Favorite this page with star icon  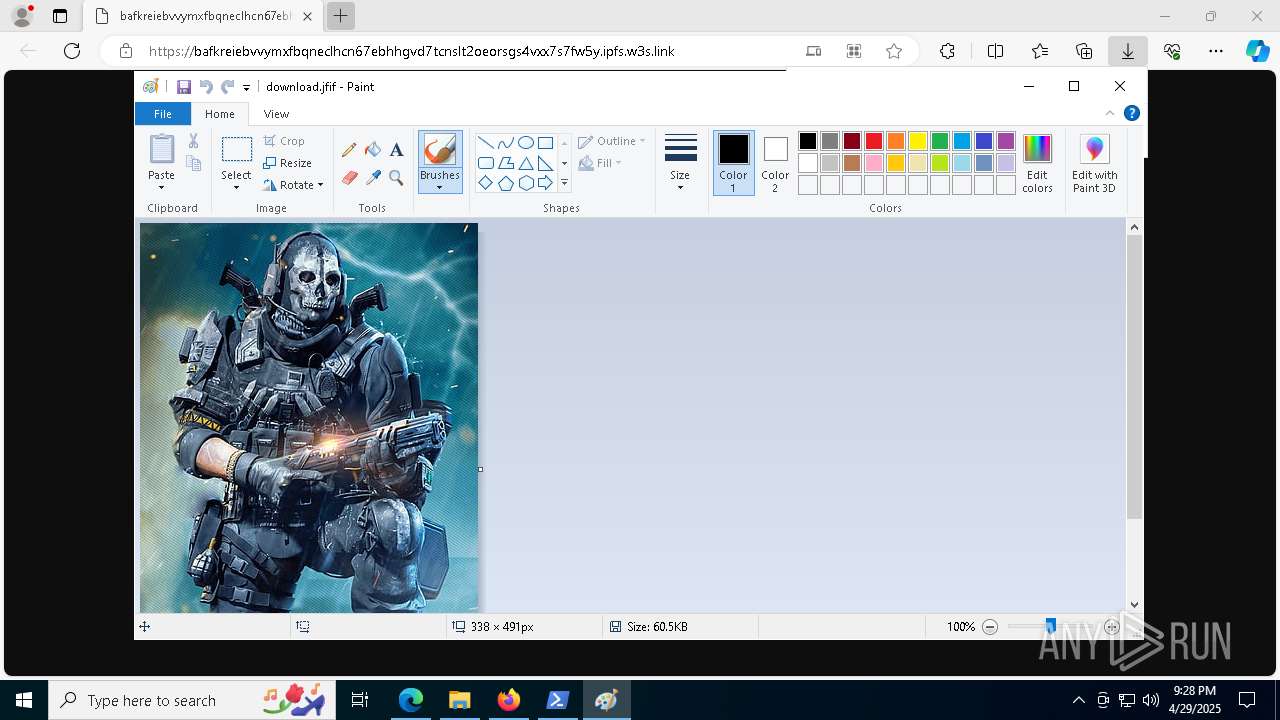pyautogui.click(x=894, y=51)
